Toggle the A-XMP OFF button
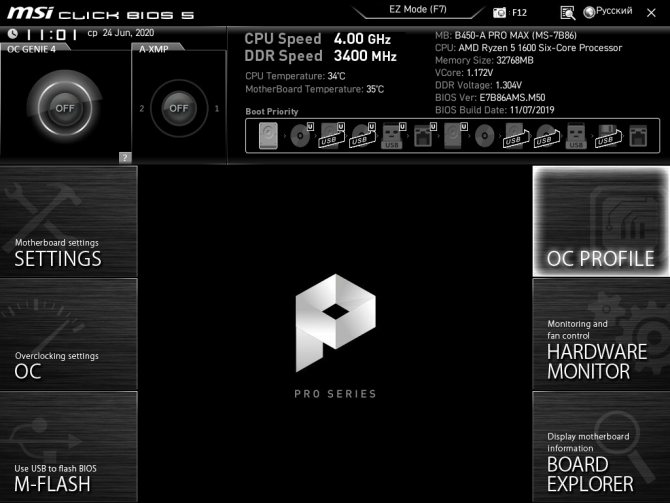The height and width of the screenshot is (503, 670). pos(178,107)
